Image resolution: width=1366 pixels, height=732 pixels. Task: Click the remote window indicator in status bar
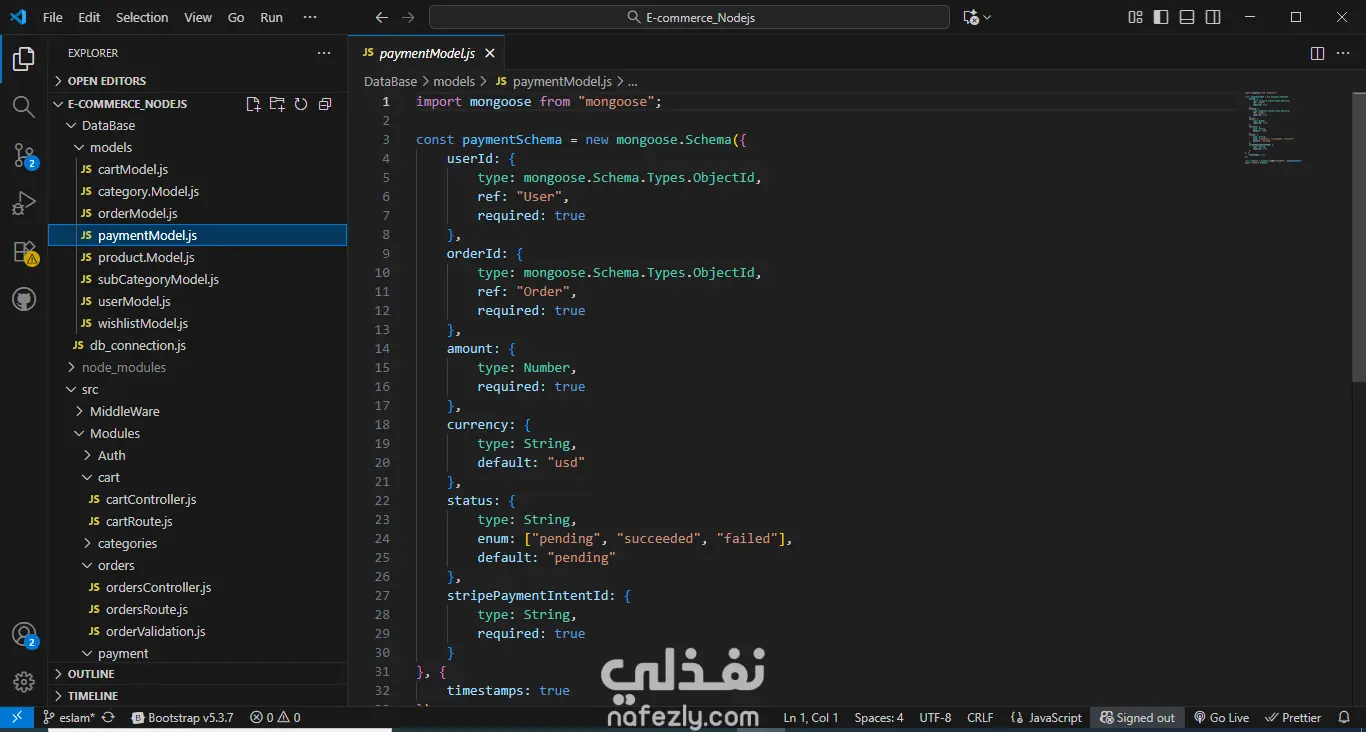pos(17,718)
